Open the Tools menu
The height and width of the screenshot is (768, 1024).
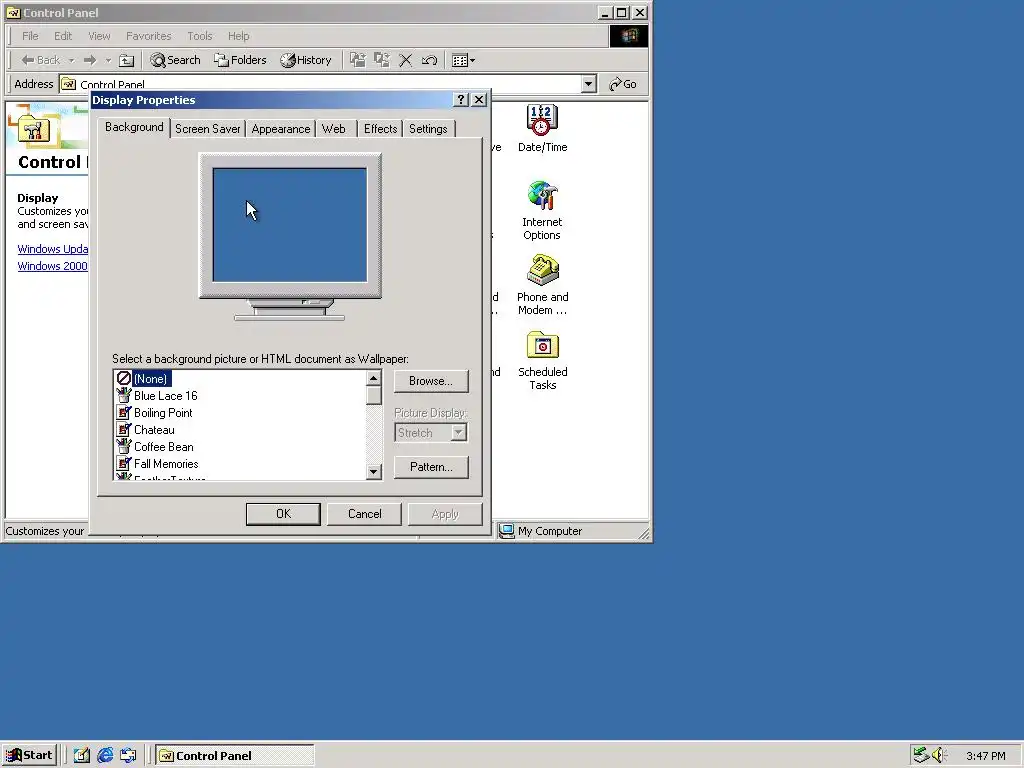pyautogui.click(x=199, y=36)
